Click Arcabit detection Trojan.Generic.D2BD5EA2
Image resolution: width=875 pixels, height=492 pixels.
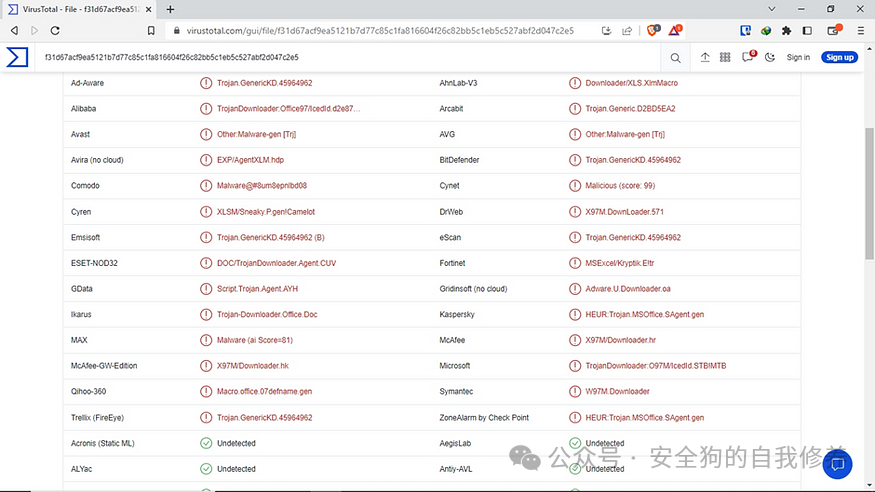click(630, 109)
